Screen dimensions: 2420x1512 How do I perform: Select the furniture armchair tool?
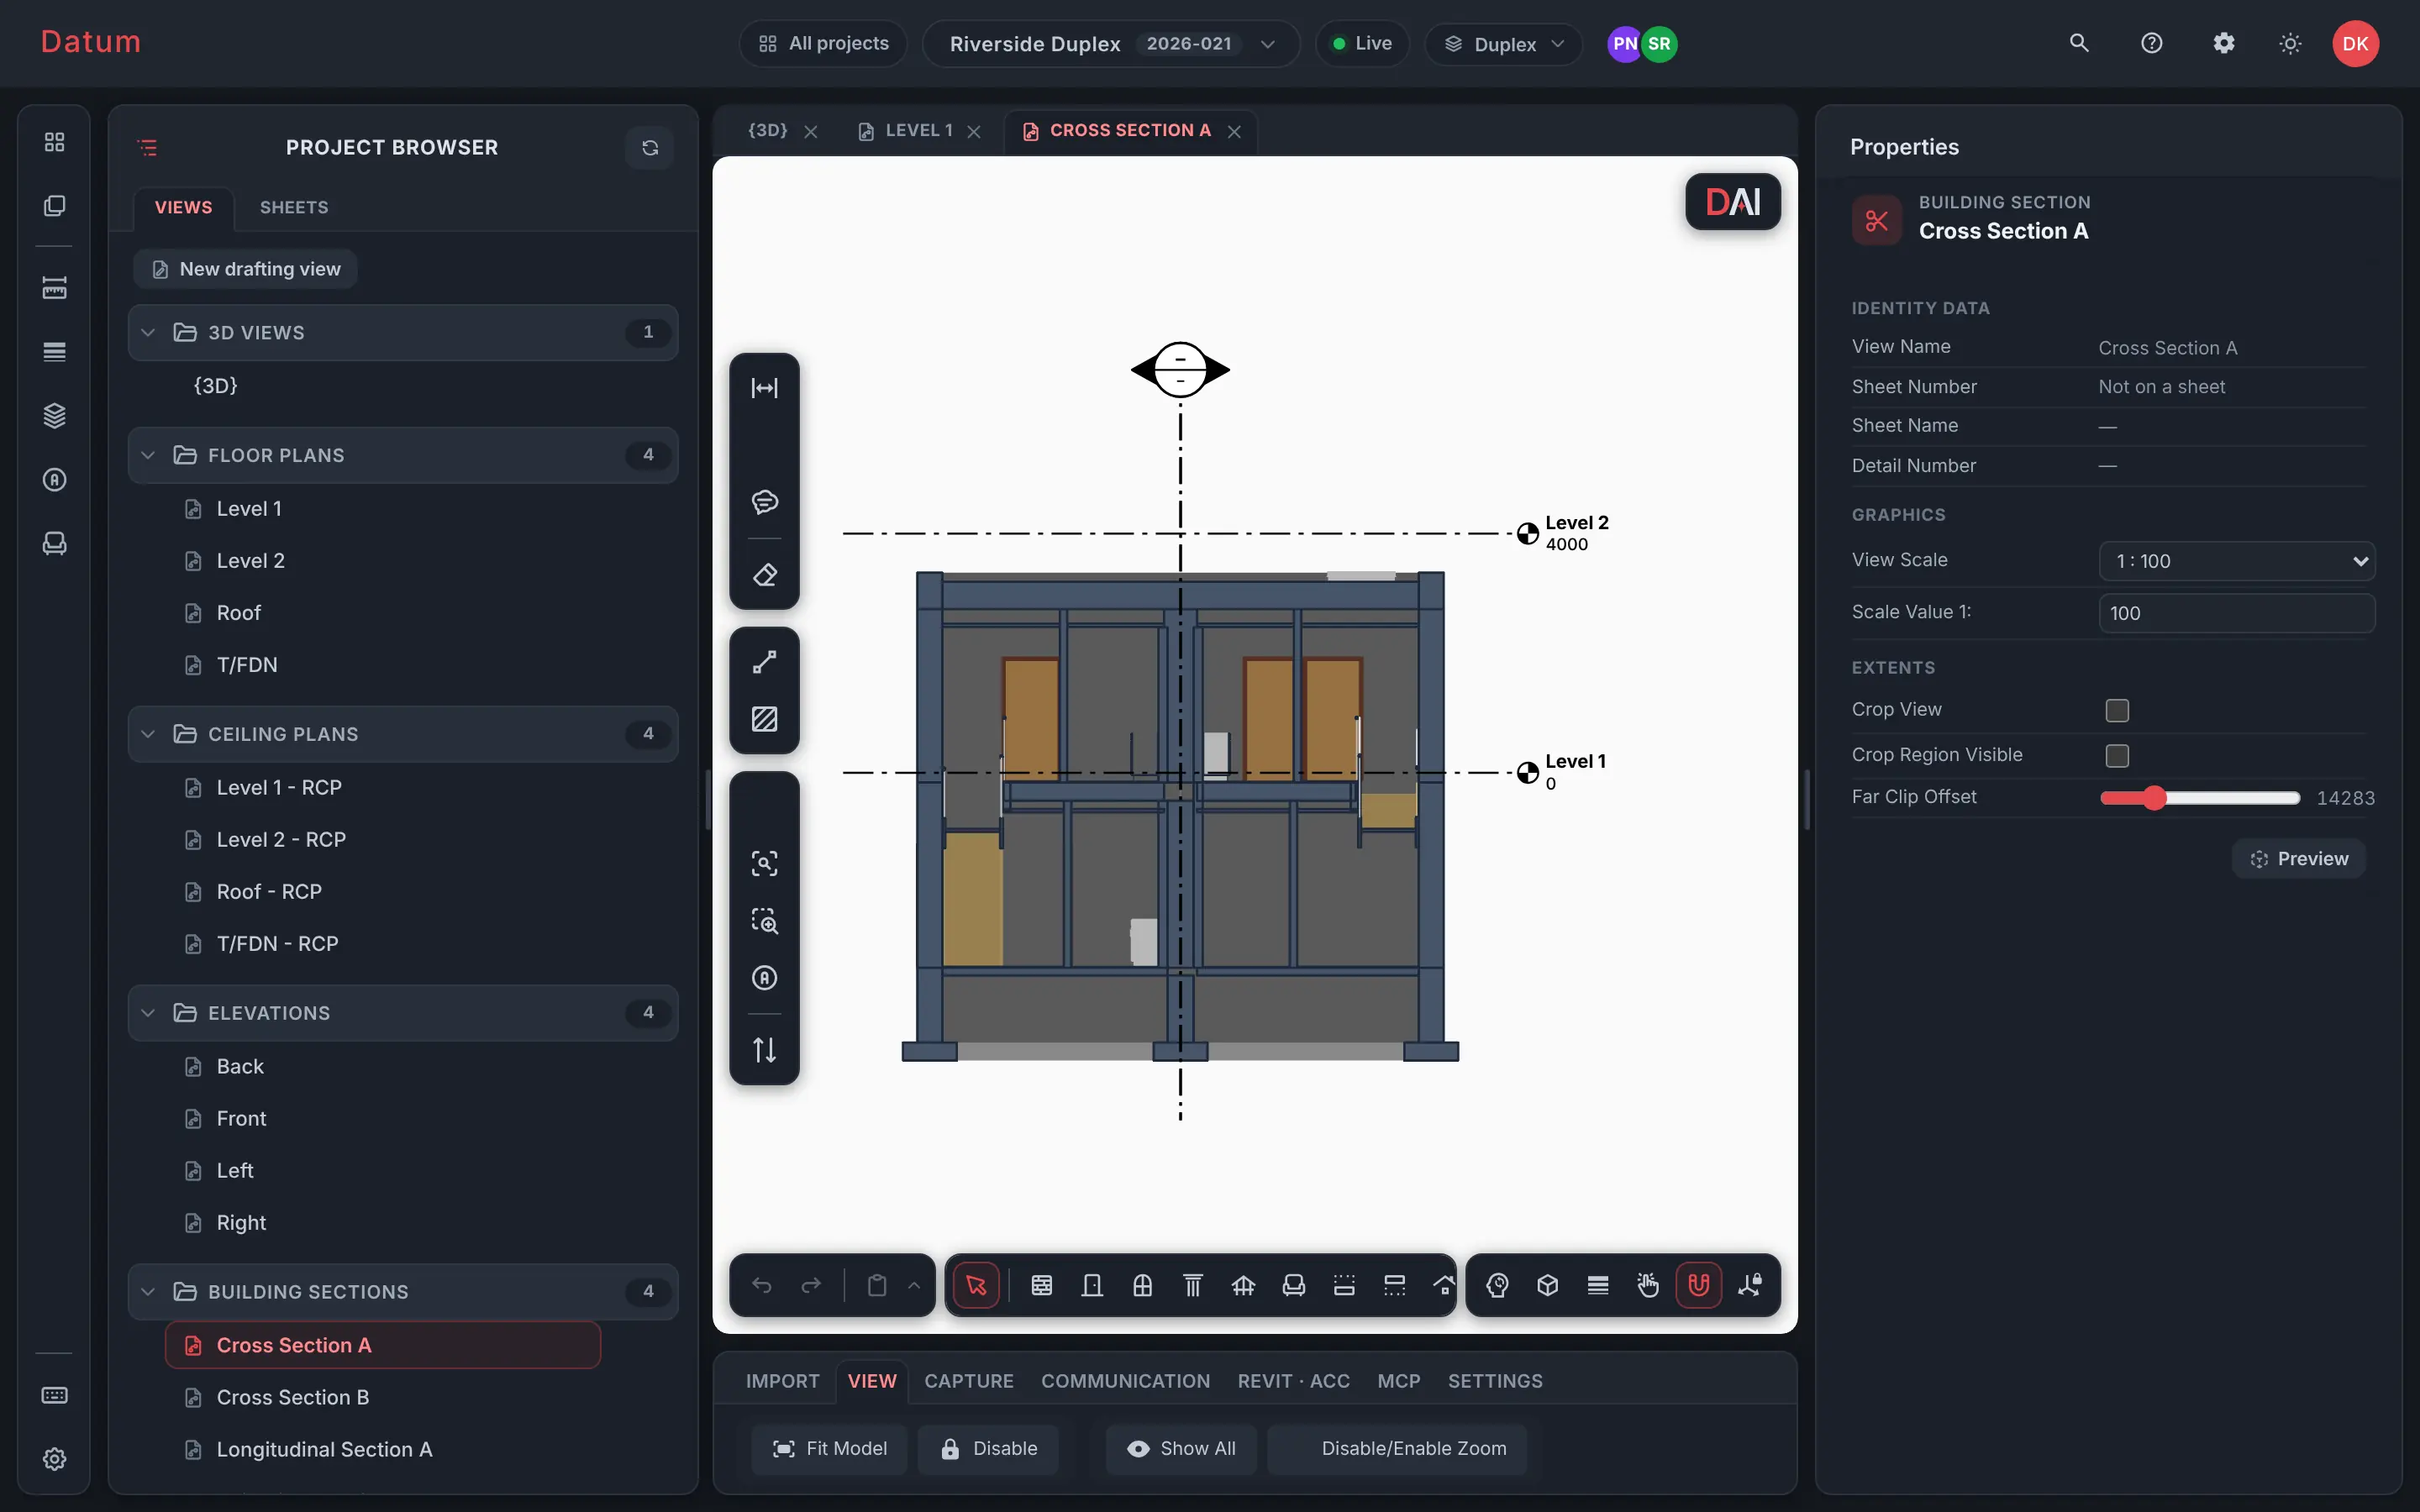[1293, 1285]
